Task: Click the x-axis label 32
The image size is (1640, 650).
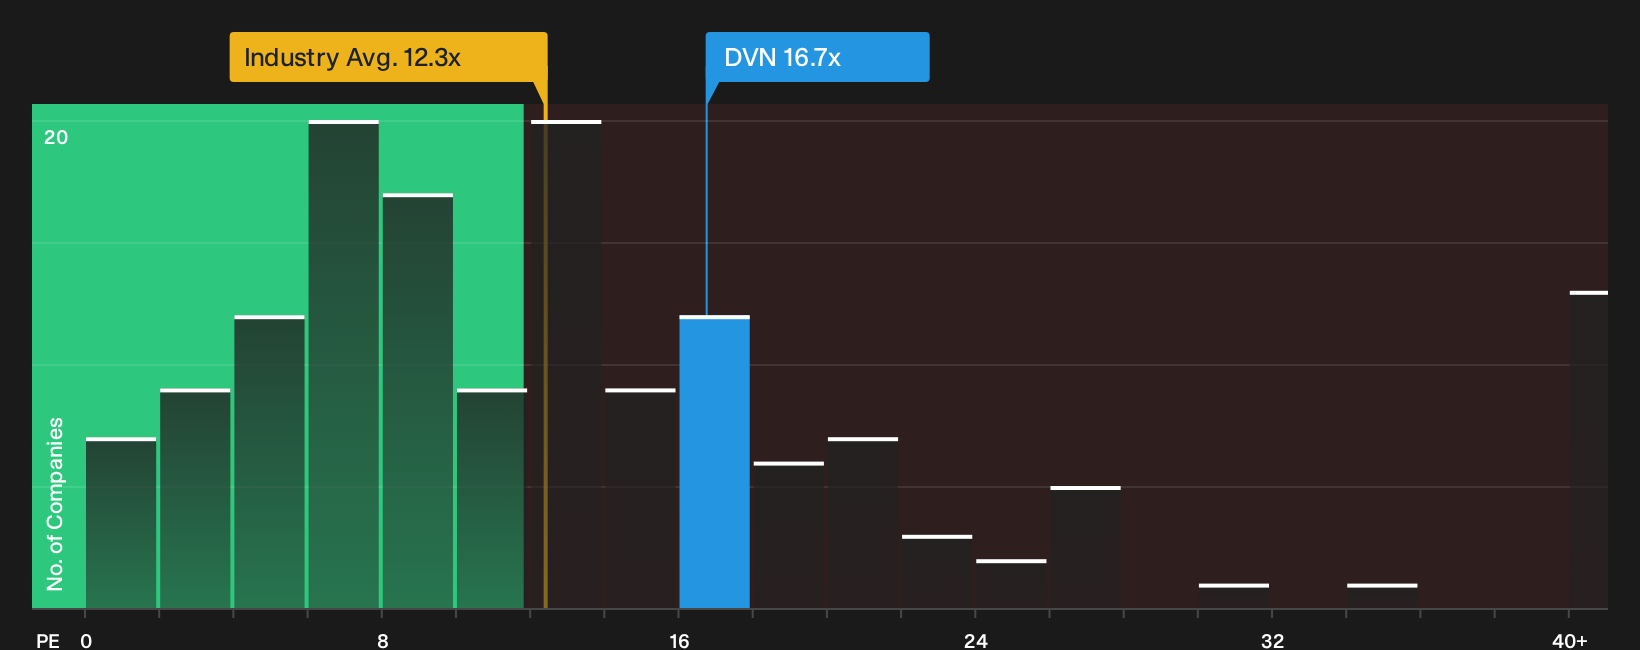Action: (x=1272, y=640)
